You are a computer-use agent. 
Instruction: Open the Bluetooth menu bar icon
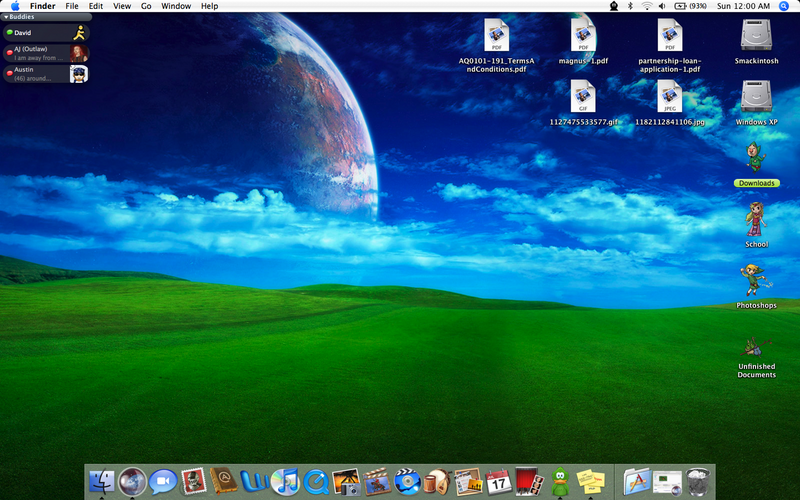[x=630, y=6]
